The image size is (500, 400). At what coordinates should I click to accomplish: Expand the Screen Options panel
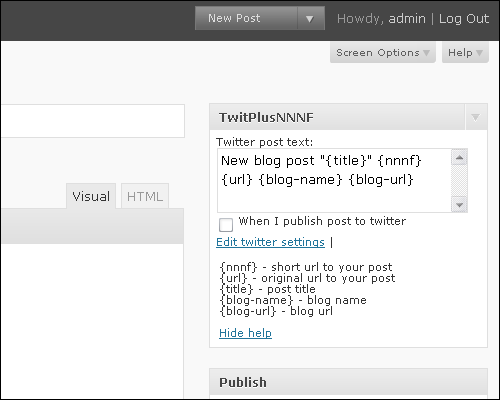click(383, 52)
